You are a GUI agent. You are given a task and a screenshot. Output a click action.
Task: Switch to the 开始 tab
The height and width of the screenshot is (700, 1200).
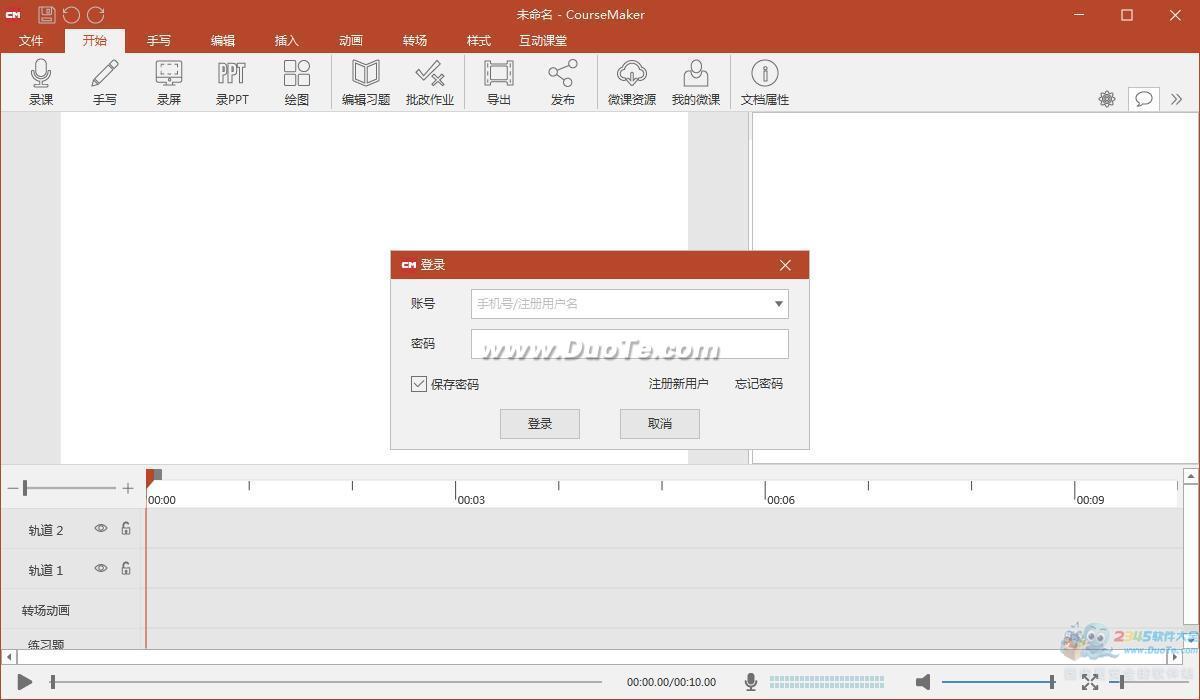click(x=95, y=41)
